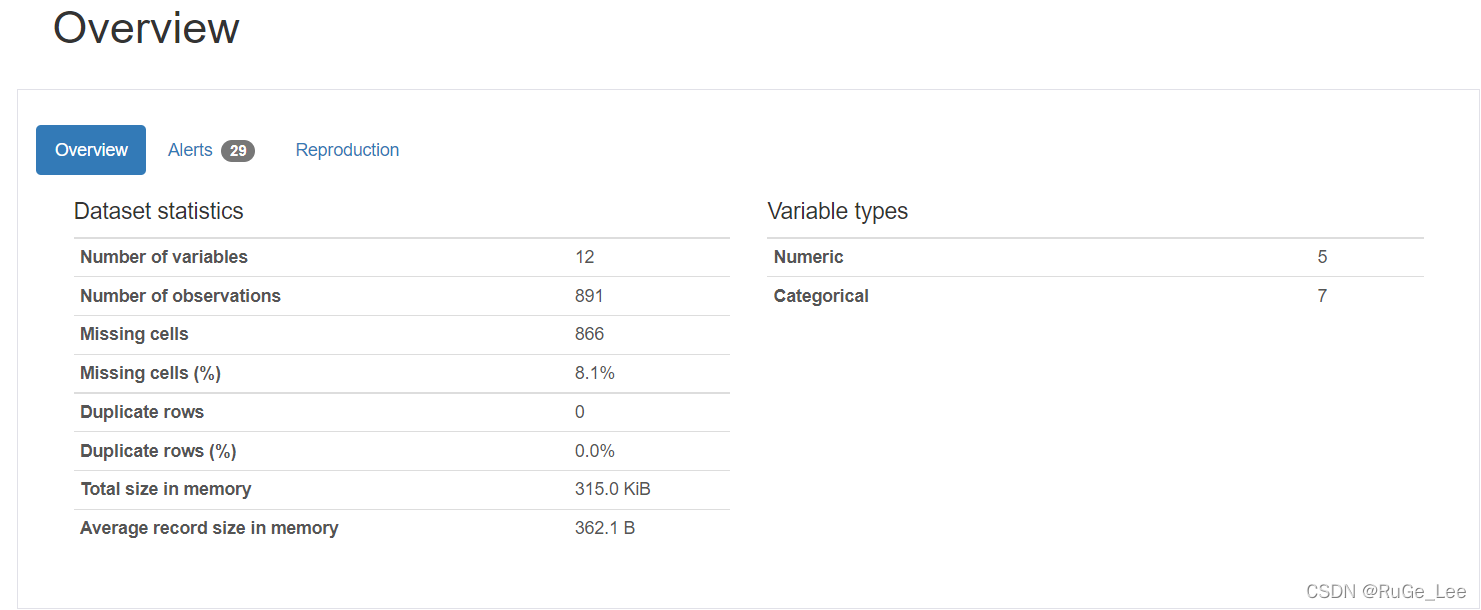Select the Missing cells value 866
The width and height of the screenshot is (1481, 610).
(589, 334)
